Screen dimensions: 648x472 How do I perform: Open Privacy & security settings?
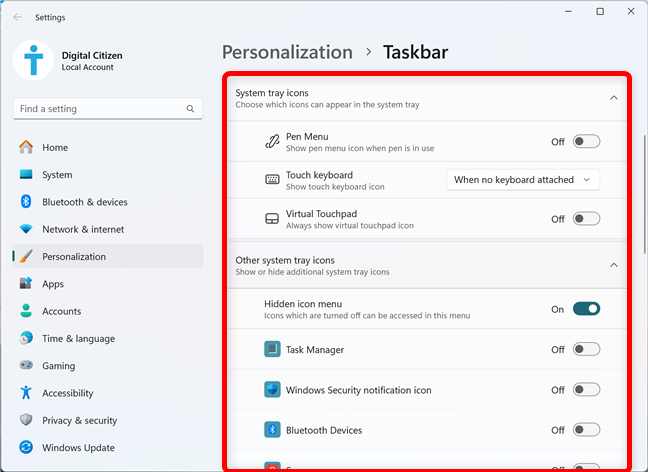tap(107, 420)
